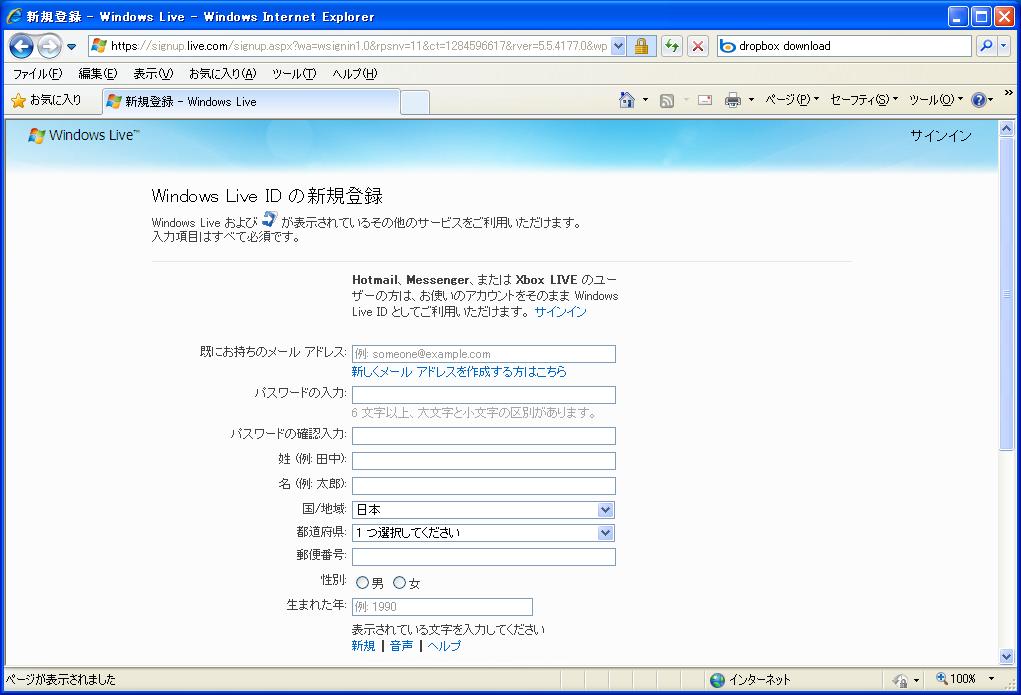Expand the Home button dropdown arrow

tap(645, 100)
